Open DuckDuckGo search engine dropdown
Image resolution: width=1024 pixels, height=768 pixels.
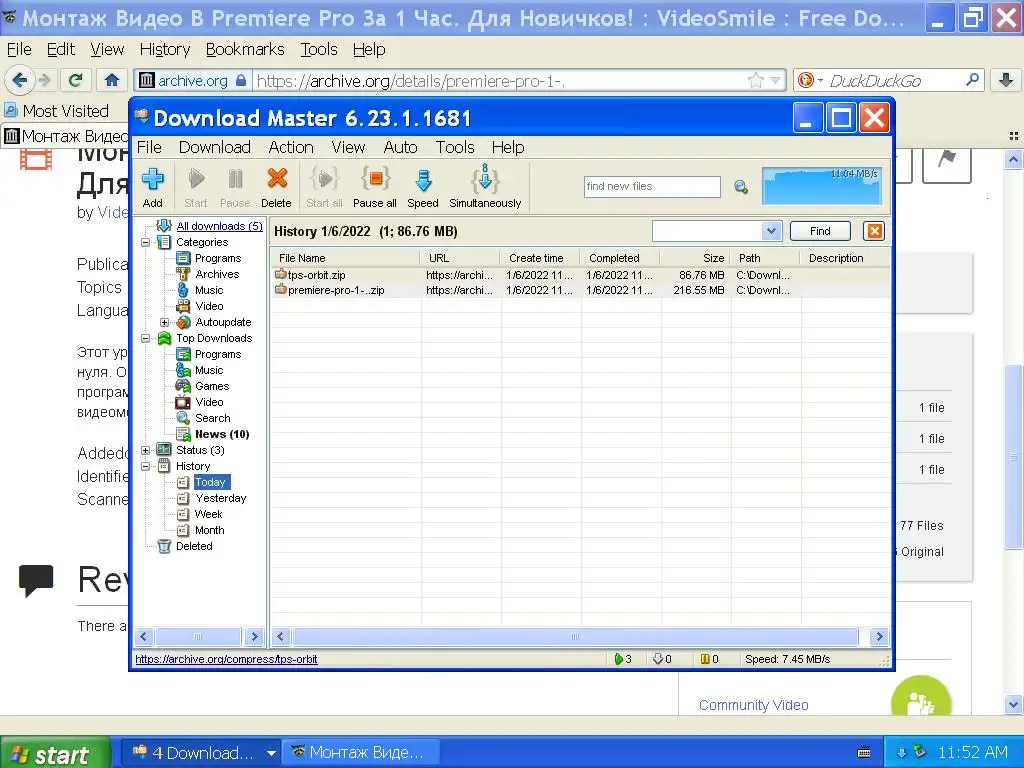pos(820,80)
